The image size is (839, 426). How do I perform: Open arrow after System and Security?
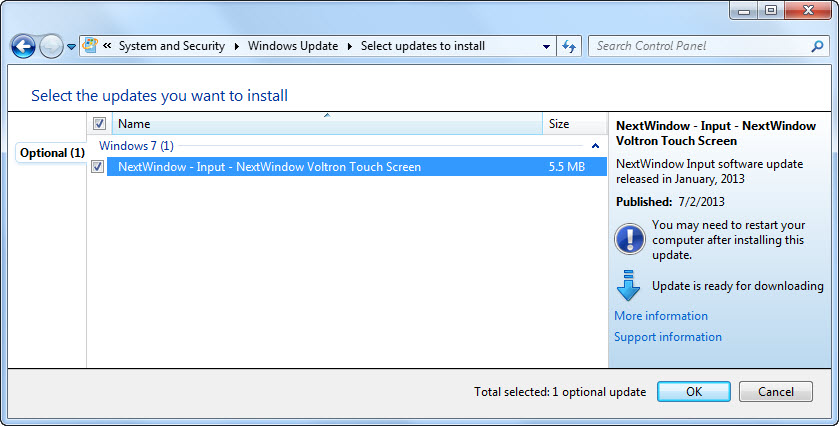click(x=237, y=47)
